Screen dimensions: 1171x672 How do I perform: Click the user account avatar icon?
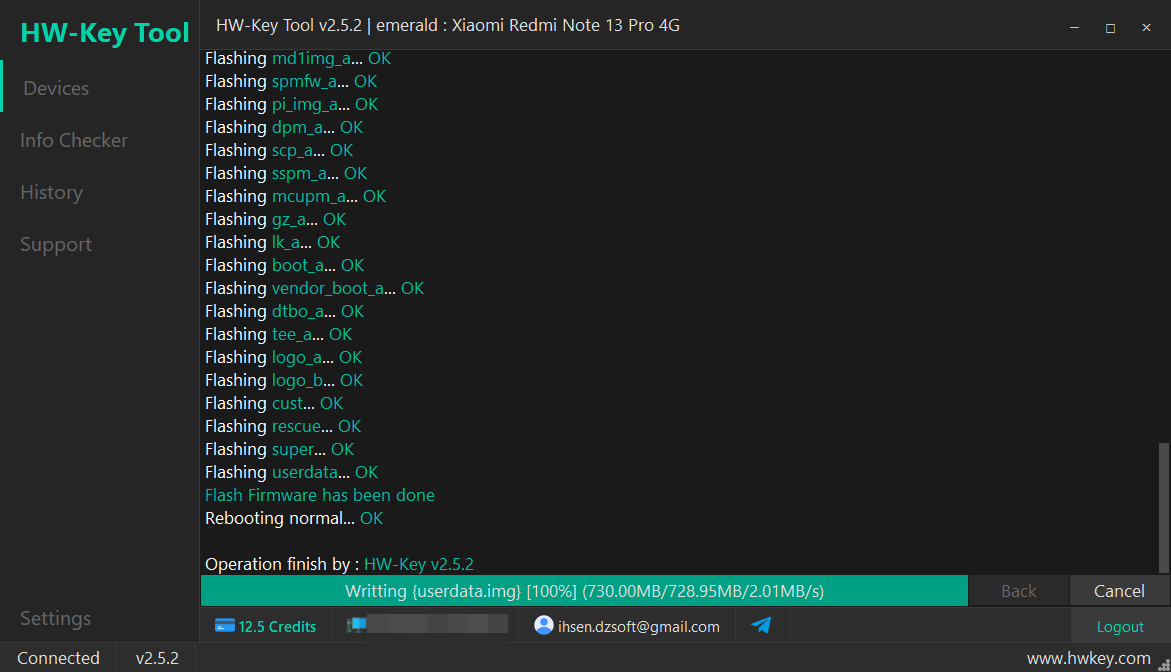[544, 625]
